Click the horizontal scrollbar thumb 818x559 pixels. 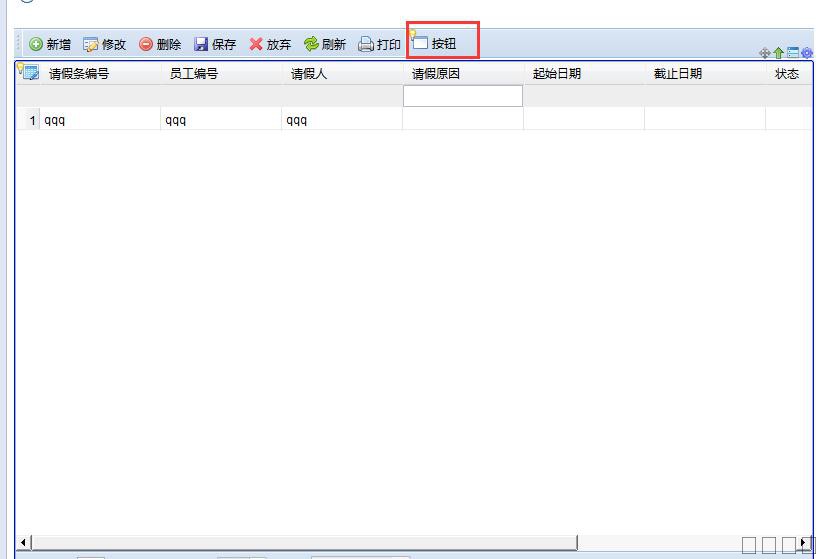click(x=304, y=542)
